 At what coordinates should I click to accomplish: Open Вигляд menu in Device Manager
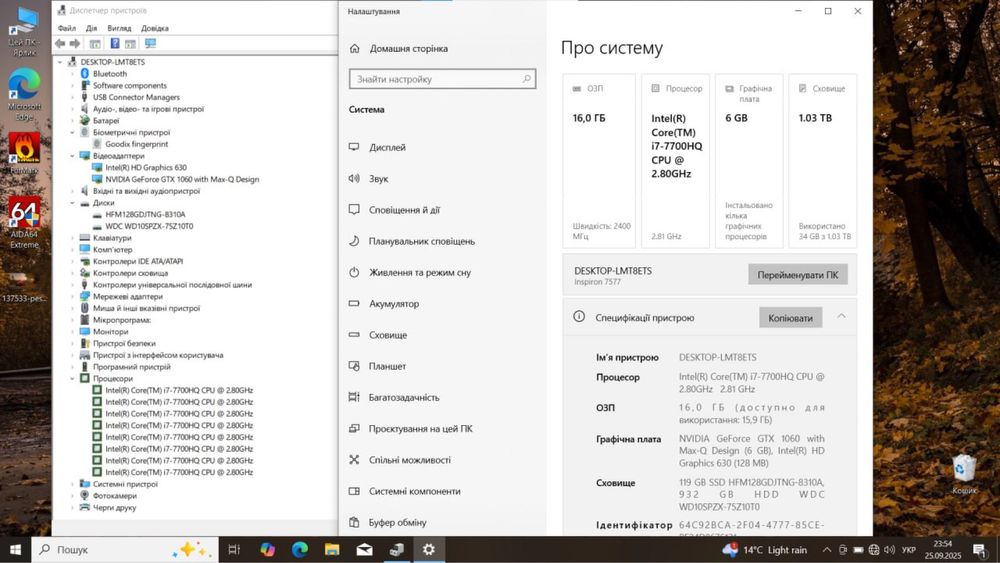119,28
